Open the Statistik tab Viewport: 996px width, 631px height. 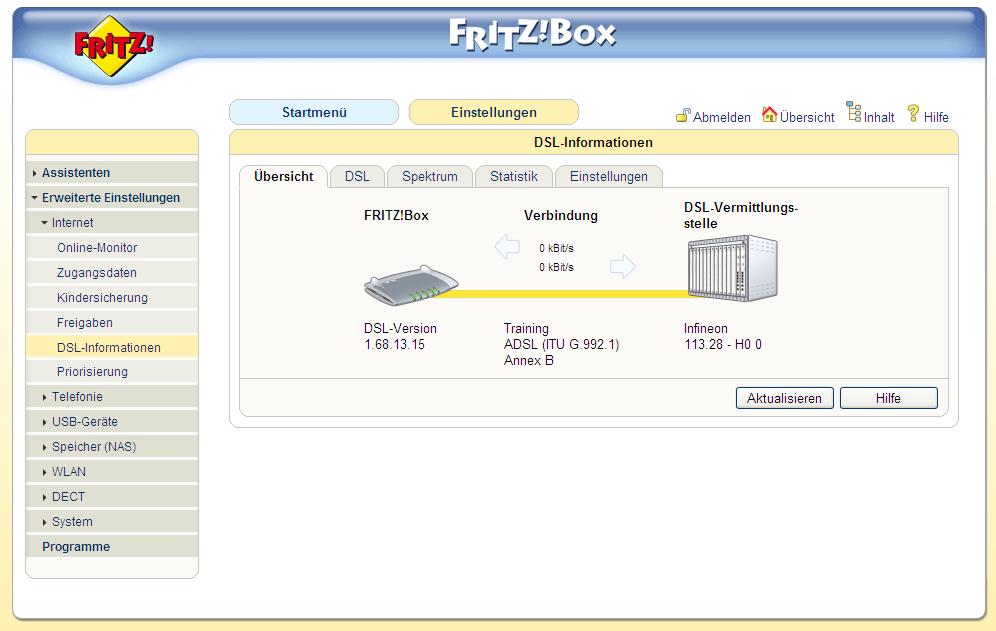coord(513,177)
